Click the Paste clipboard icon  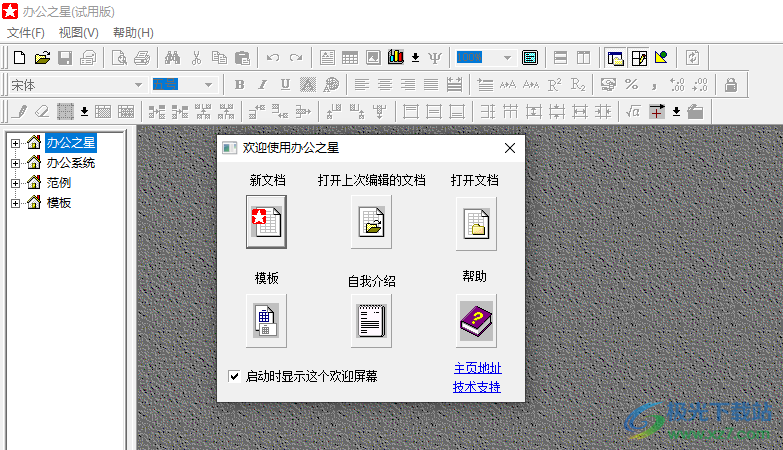click(x=242, y=58)
